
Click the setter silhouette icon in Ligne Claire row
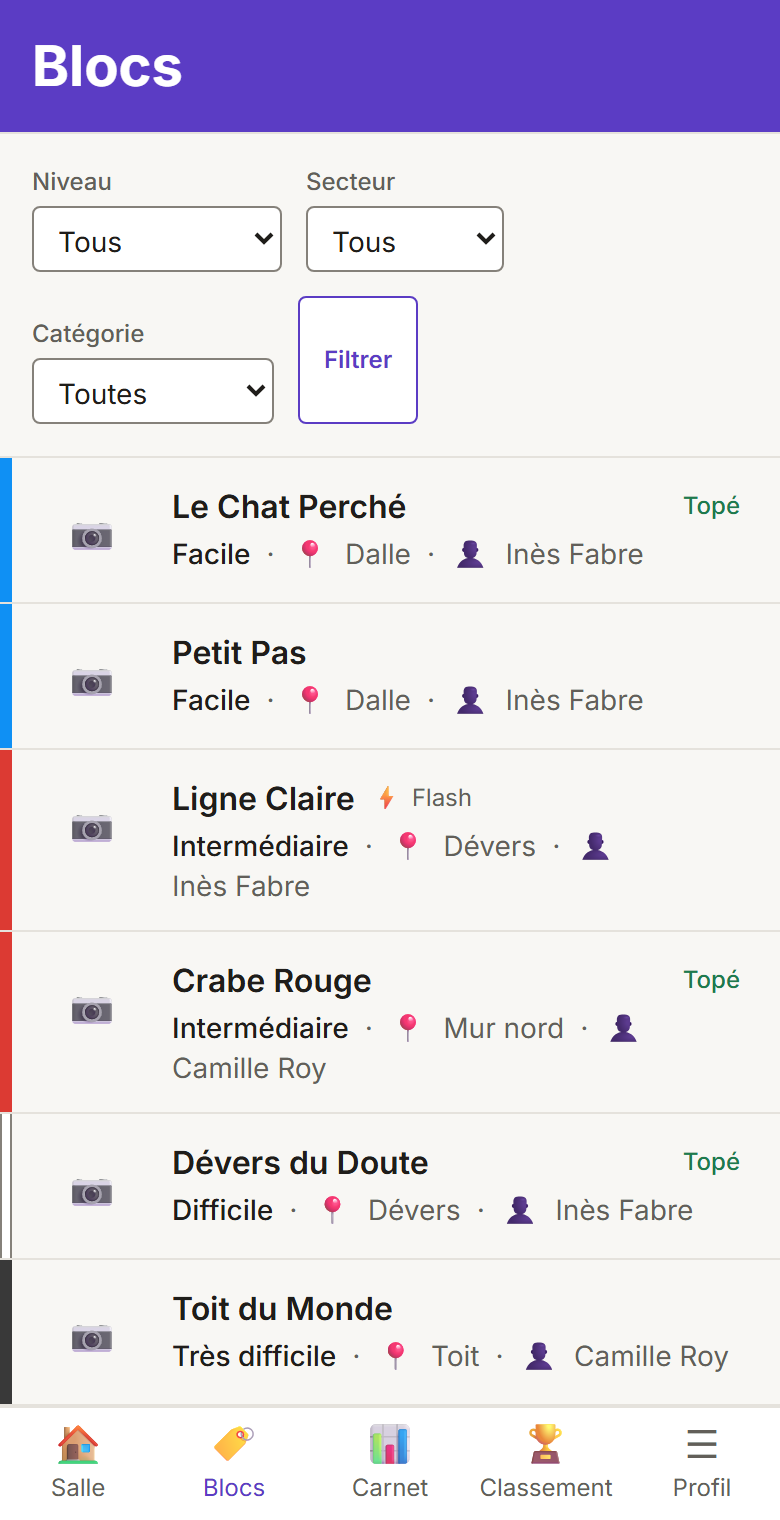[x=596, y=846]
